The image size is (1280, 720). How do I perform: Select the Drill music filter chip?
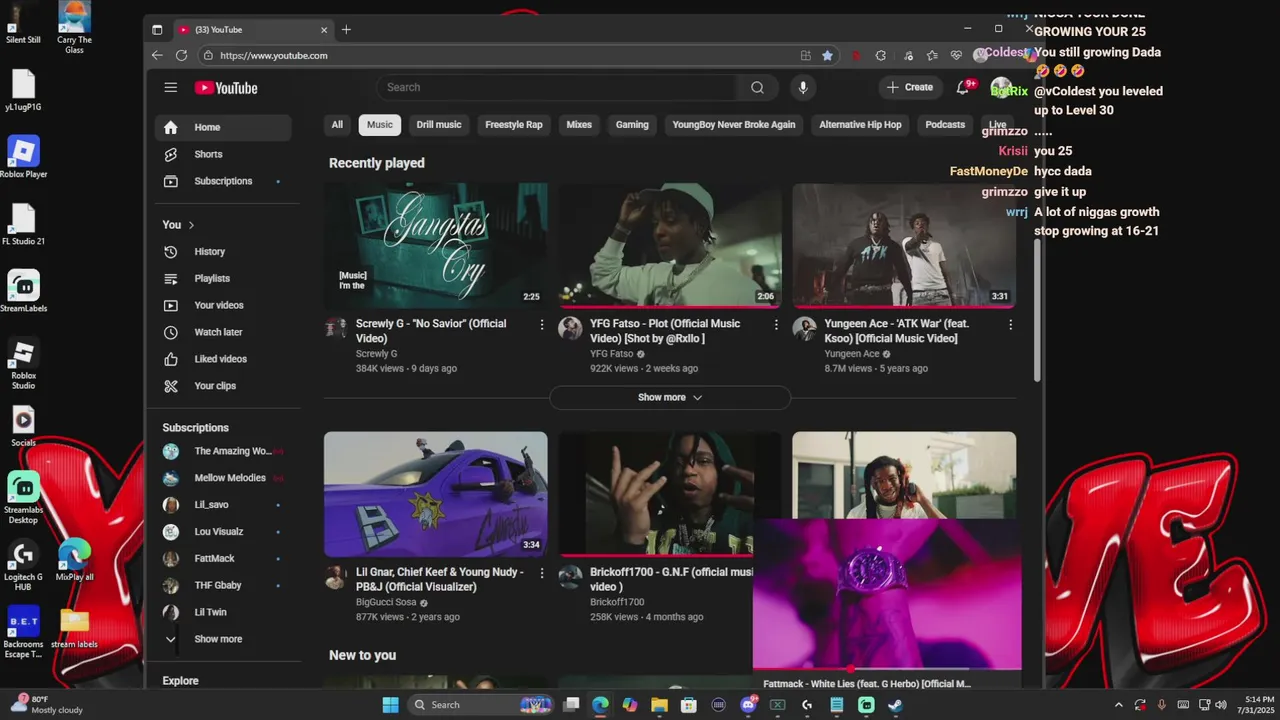pyautogui.click(x=439, y=125)
